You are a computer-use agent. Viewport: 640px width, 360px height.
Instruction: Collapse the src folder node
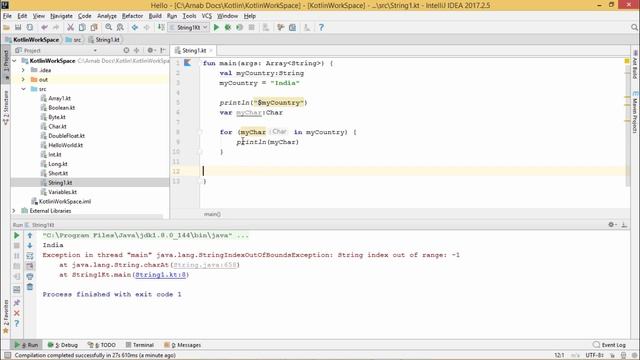23,89
